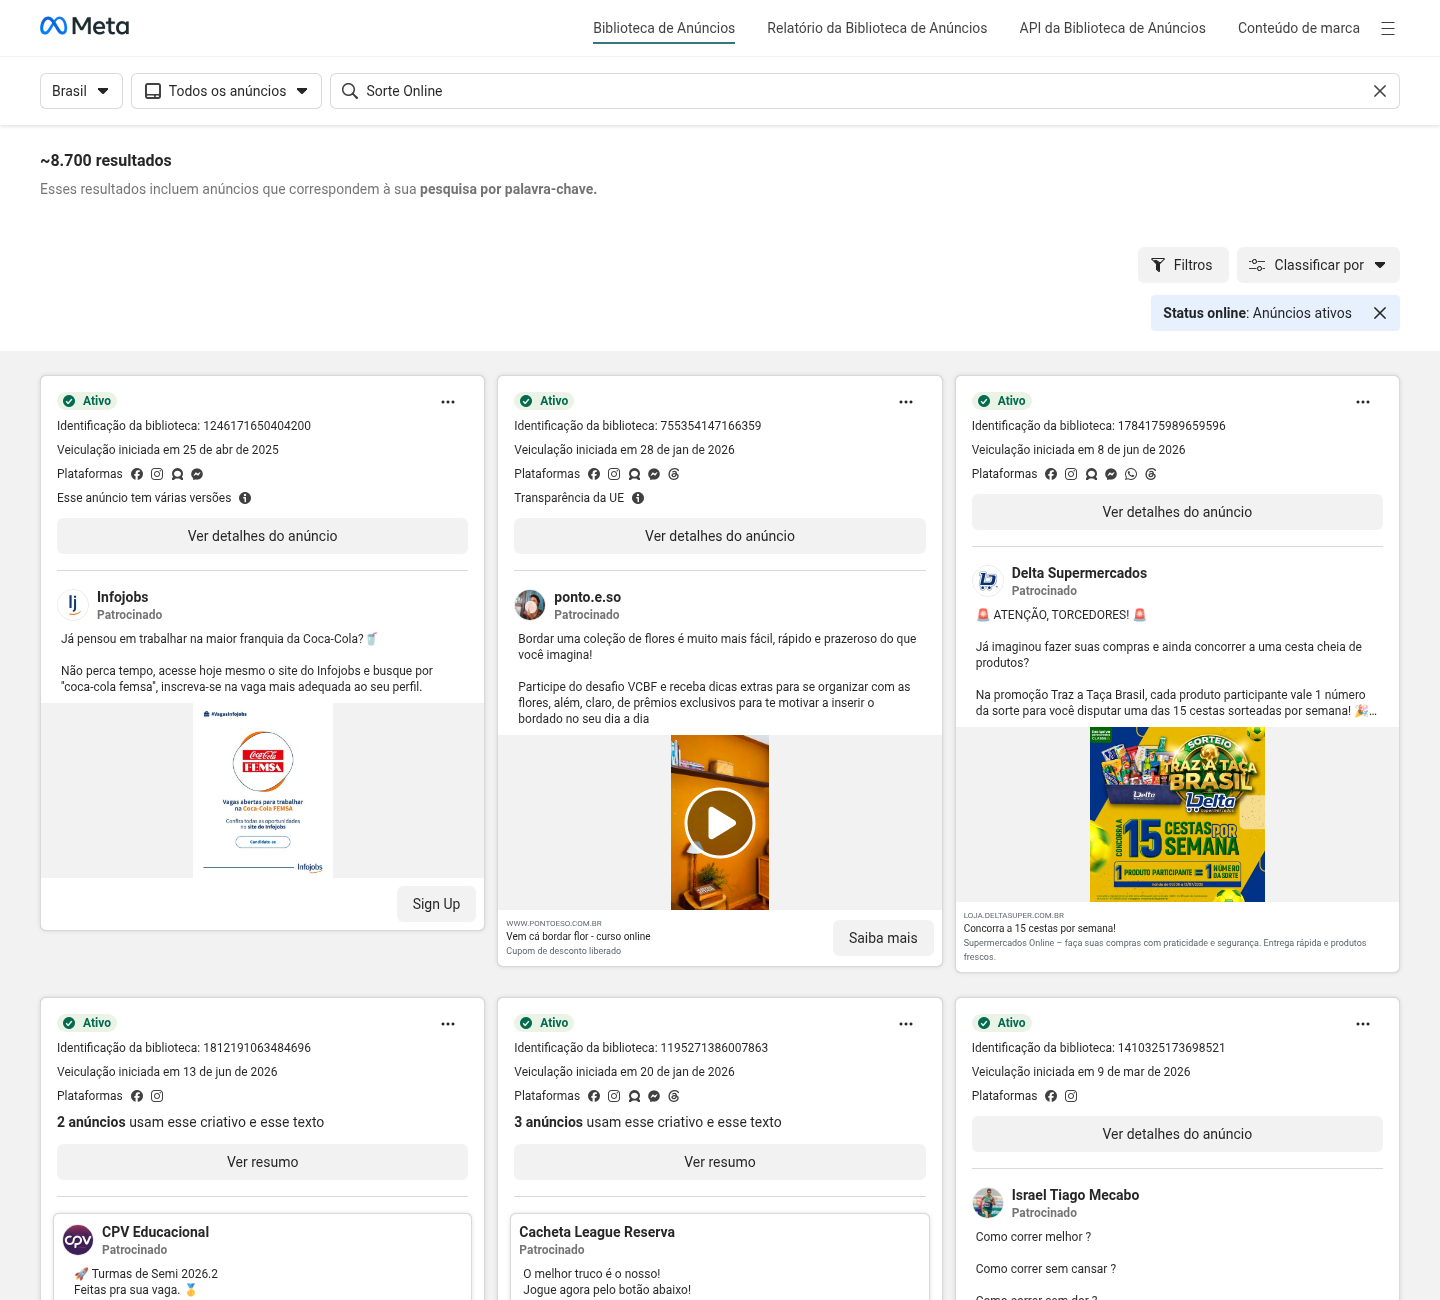
Task: Click 'Ver resumo' on Cacheta League Reserva ad
Action: pos(720,1162)
